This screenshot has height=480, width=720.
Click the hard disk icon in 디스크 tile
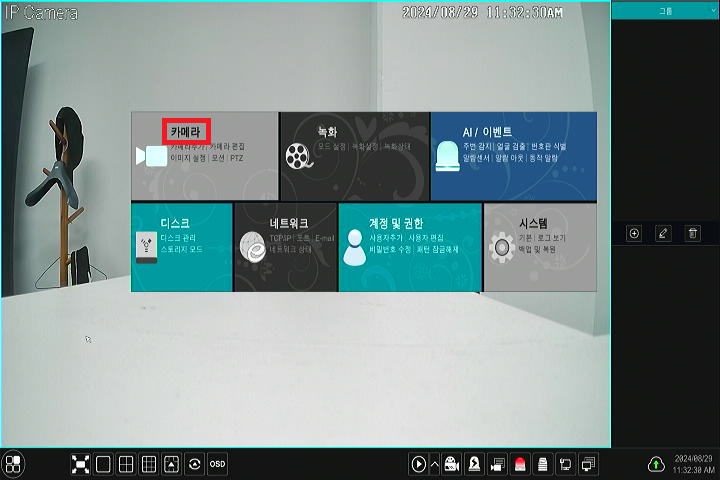[x=146, y=247]
